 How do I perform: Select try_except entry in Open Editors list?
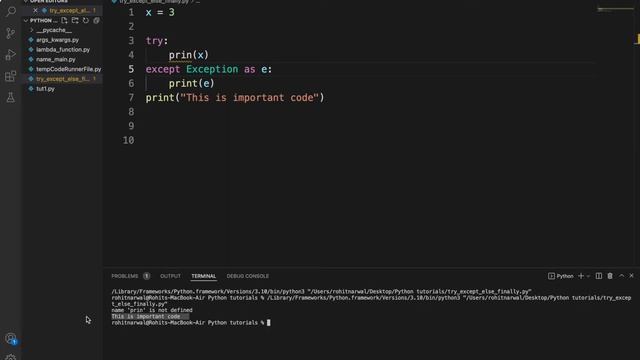pos(69,11)
